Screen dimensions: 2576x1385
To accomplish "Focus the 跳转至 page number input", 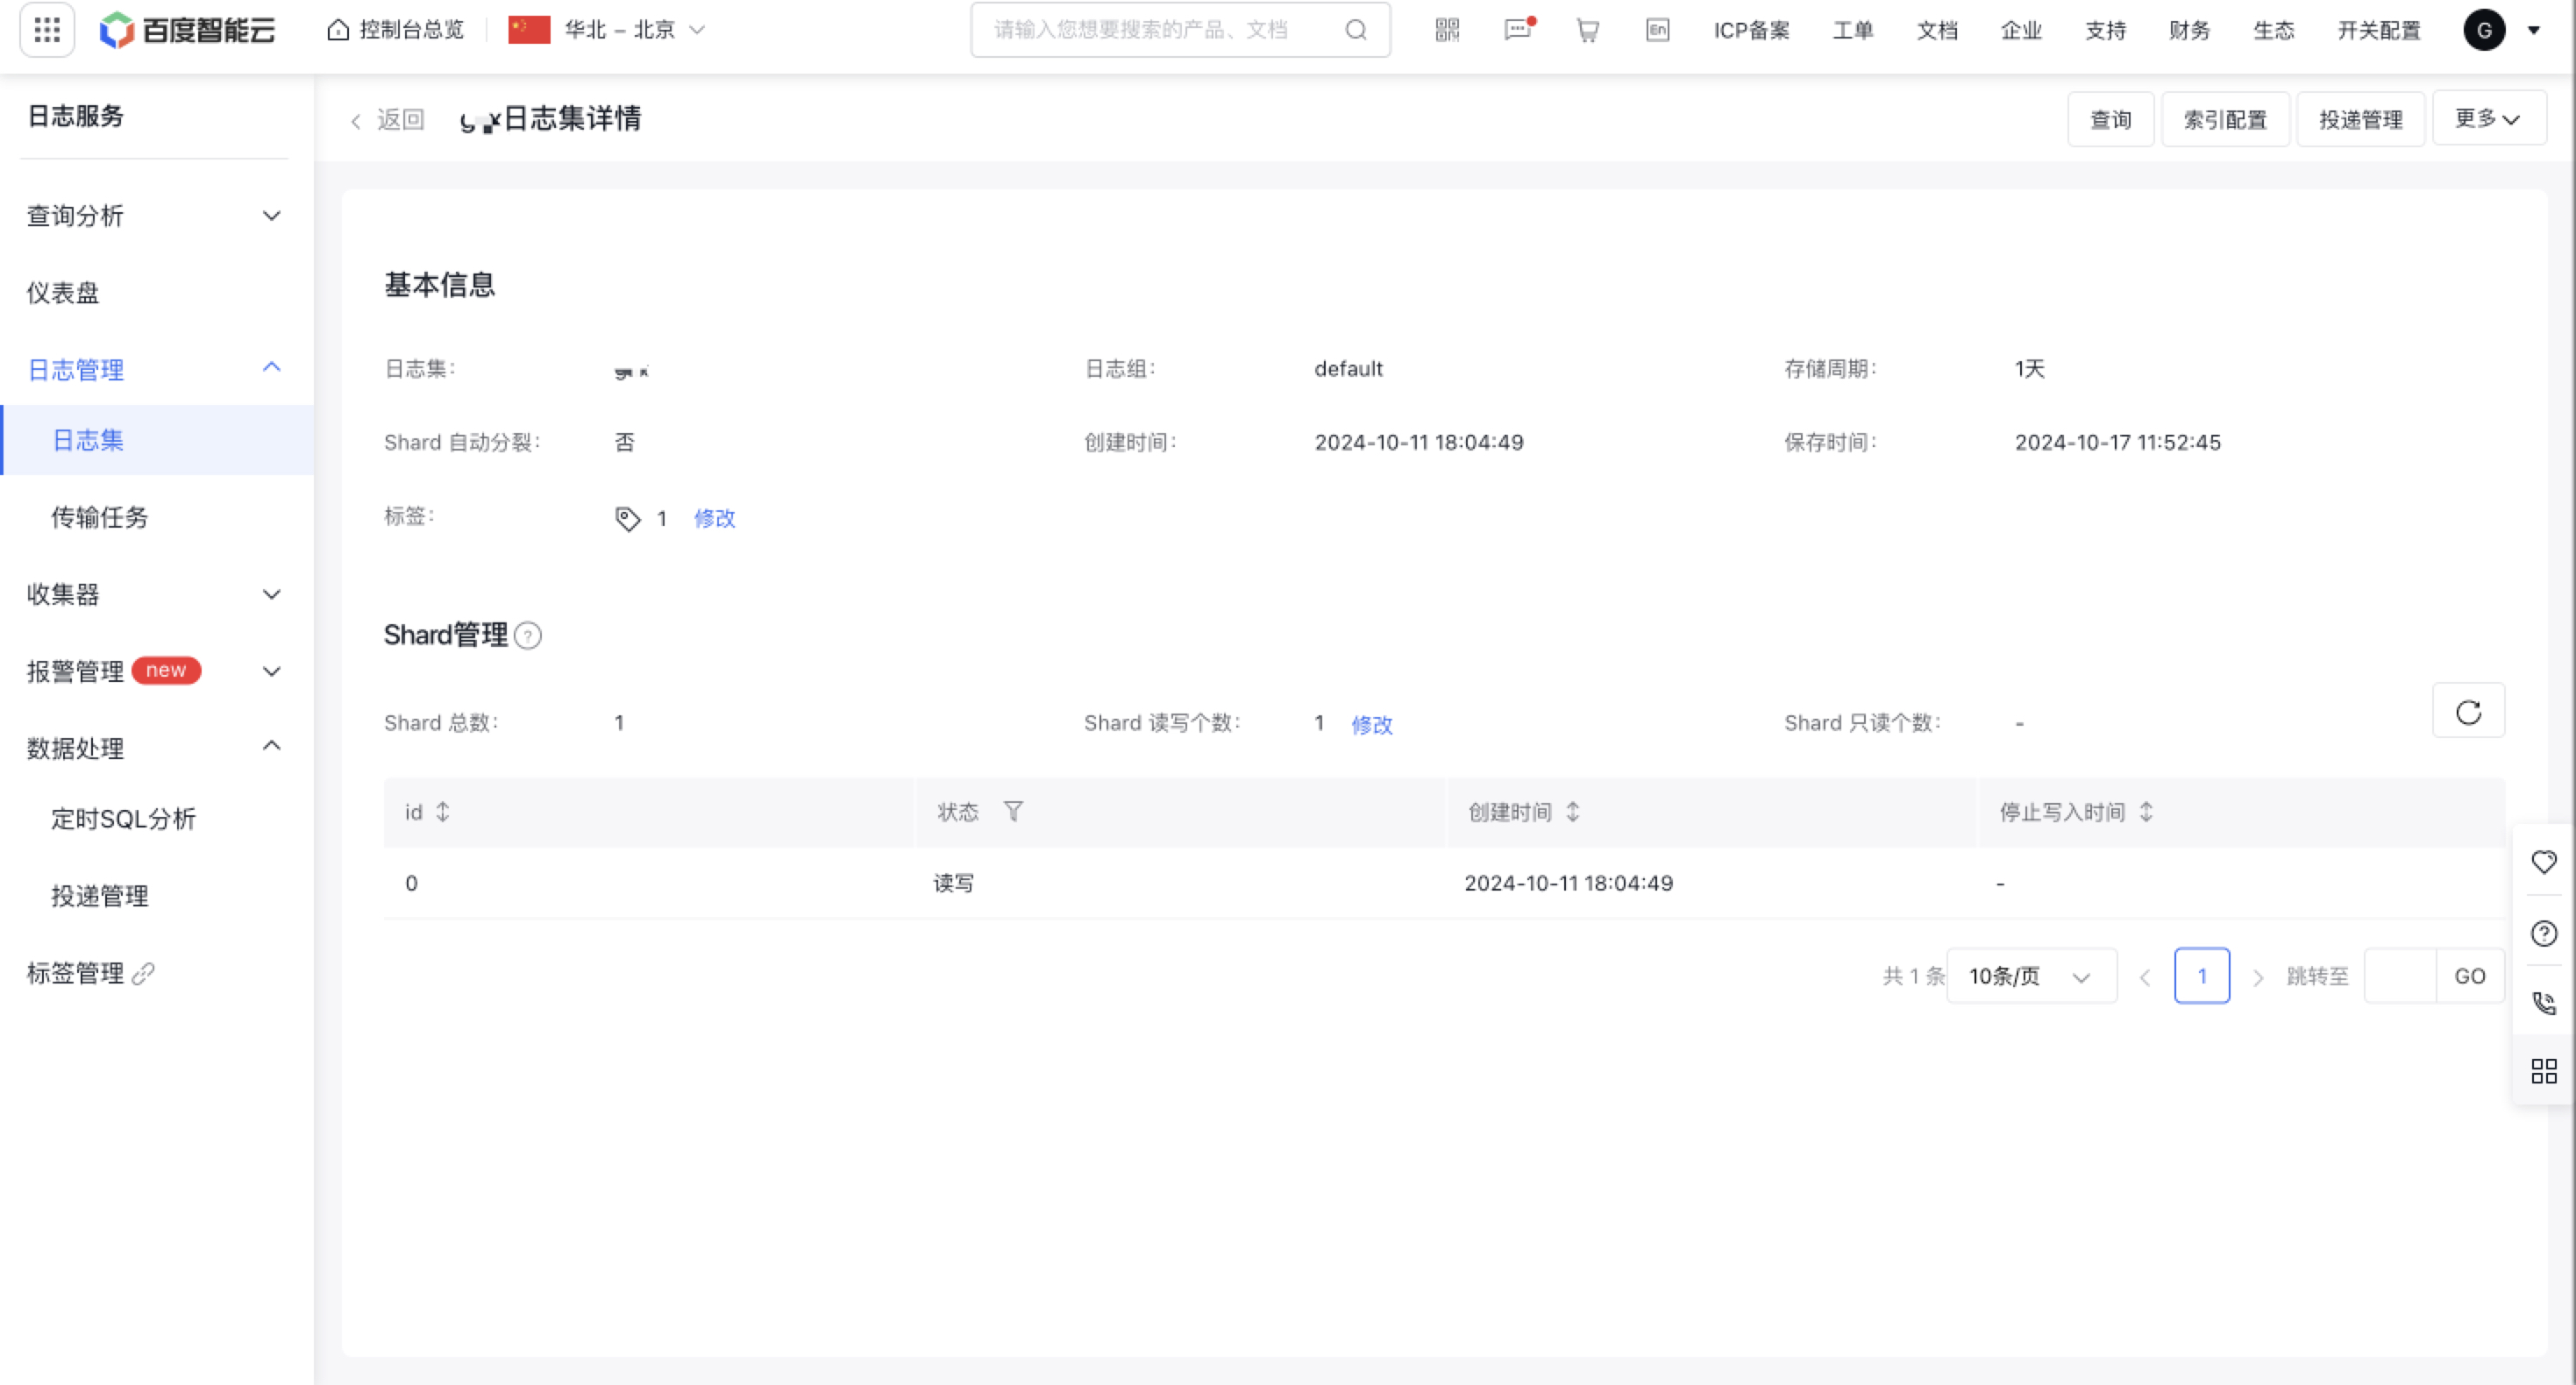I will click(2400, 976).
